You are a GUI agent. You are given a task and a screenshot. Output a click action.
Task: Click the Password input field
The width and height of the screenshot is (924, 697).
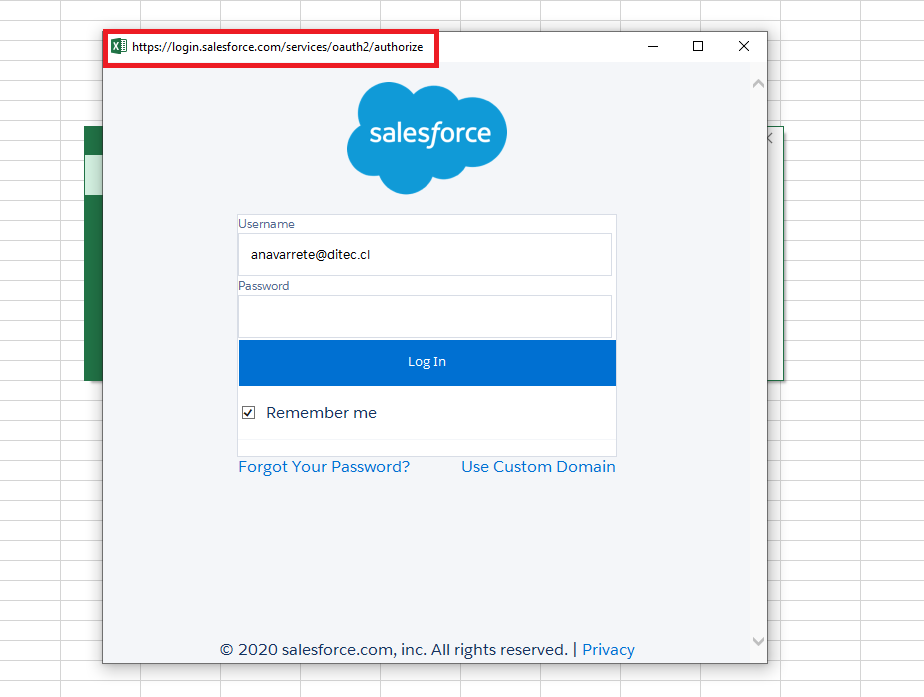tap(425, 316)
